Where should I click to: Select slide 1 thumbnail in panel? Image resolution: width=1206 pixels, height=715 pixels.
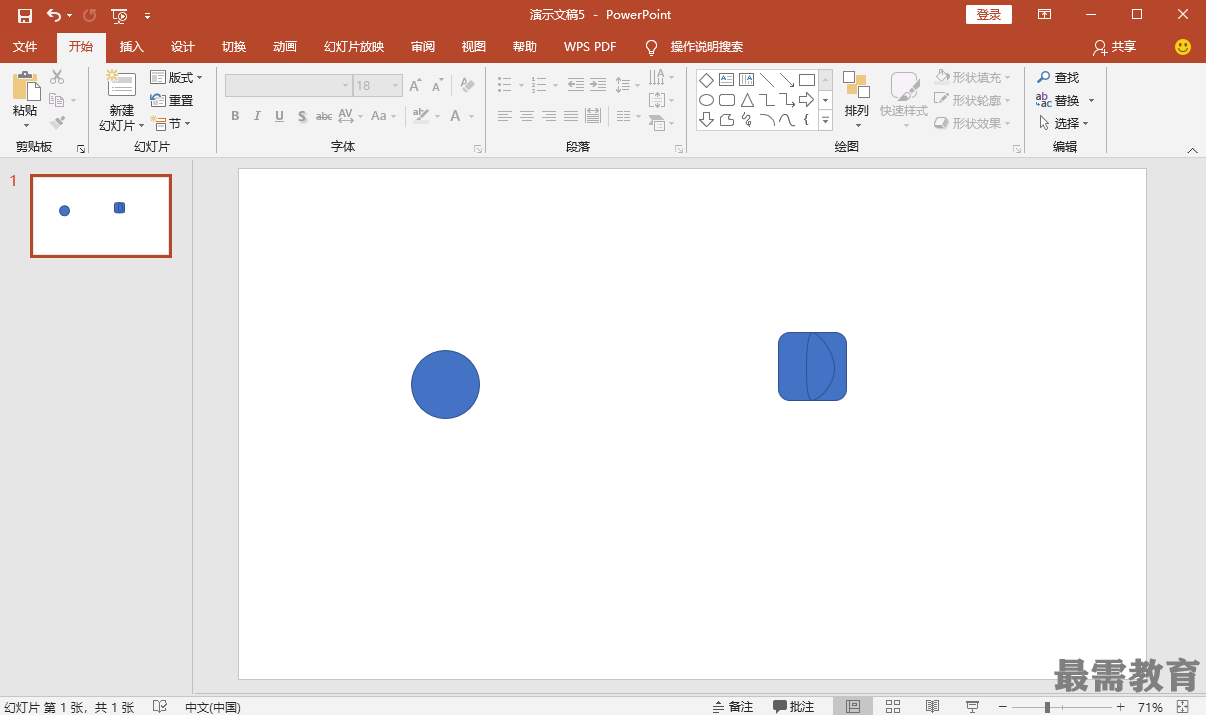coord(101,216)
